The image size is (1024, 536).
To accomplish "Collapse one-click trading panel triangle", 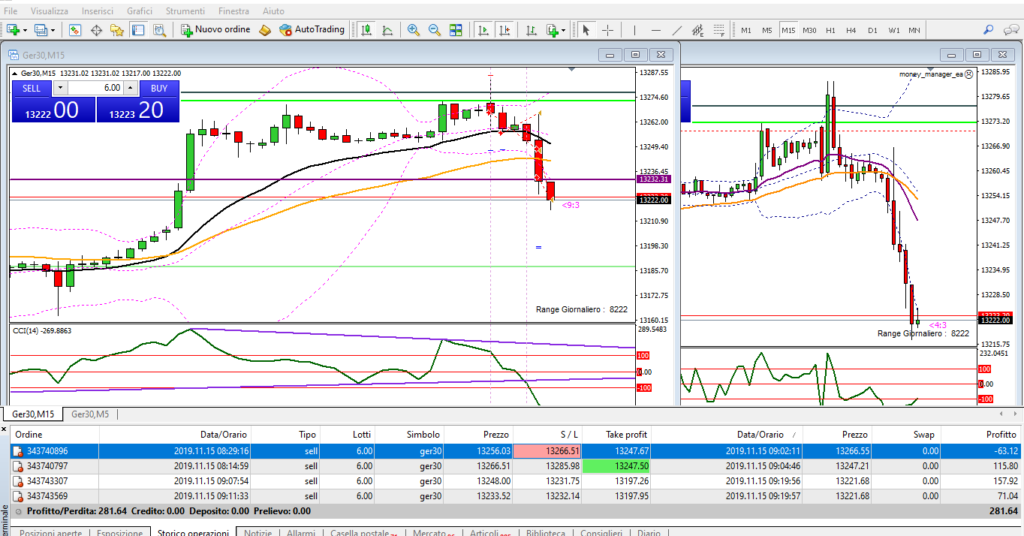I will (x=15, y=74).
